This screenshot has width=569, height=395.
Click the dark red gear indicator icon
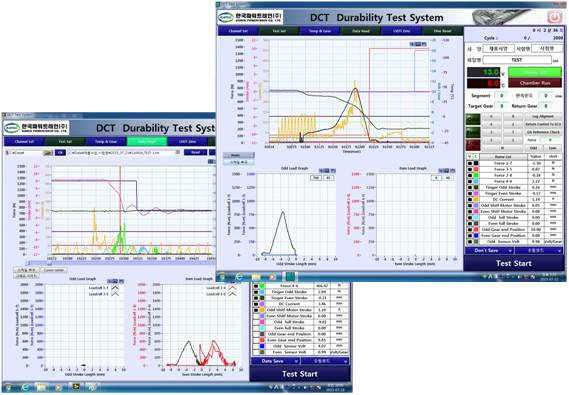click(x=473, y=144)
